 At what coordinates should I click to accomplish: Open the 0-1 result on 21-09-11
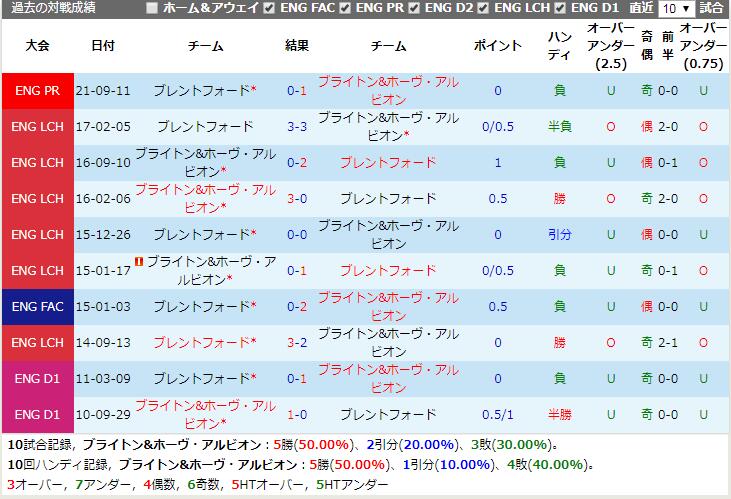(x=297, y=90)
